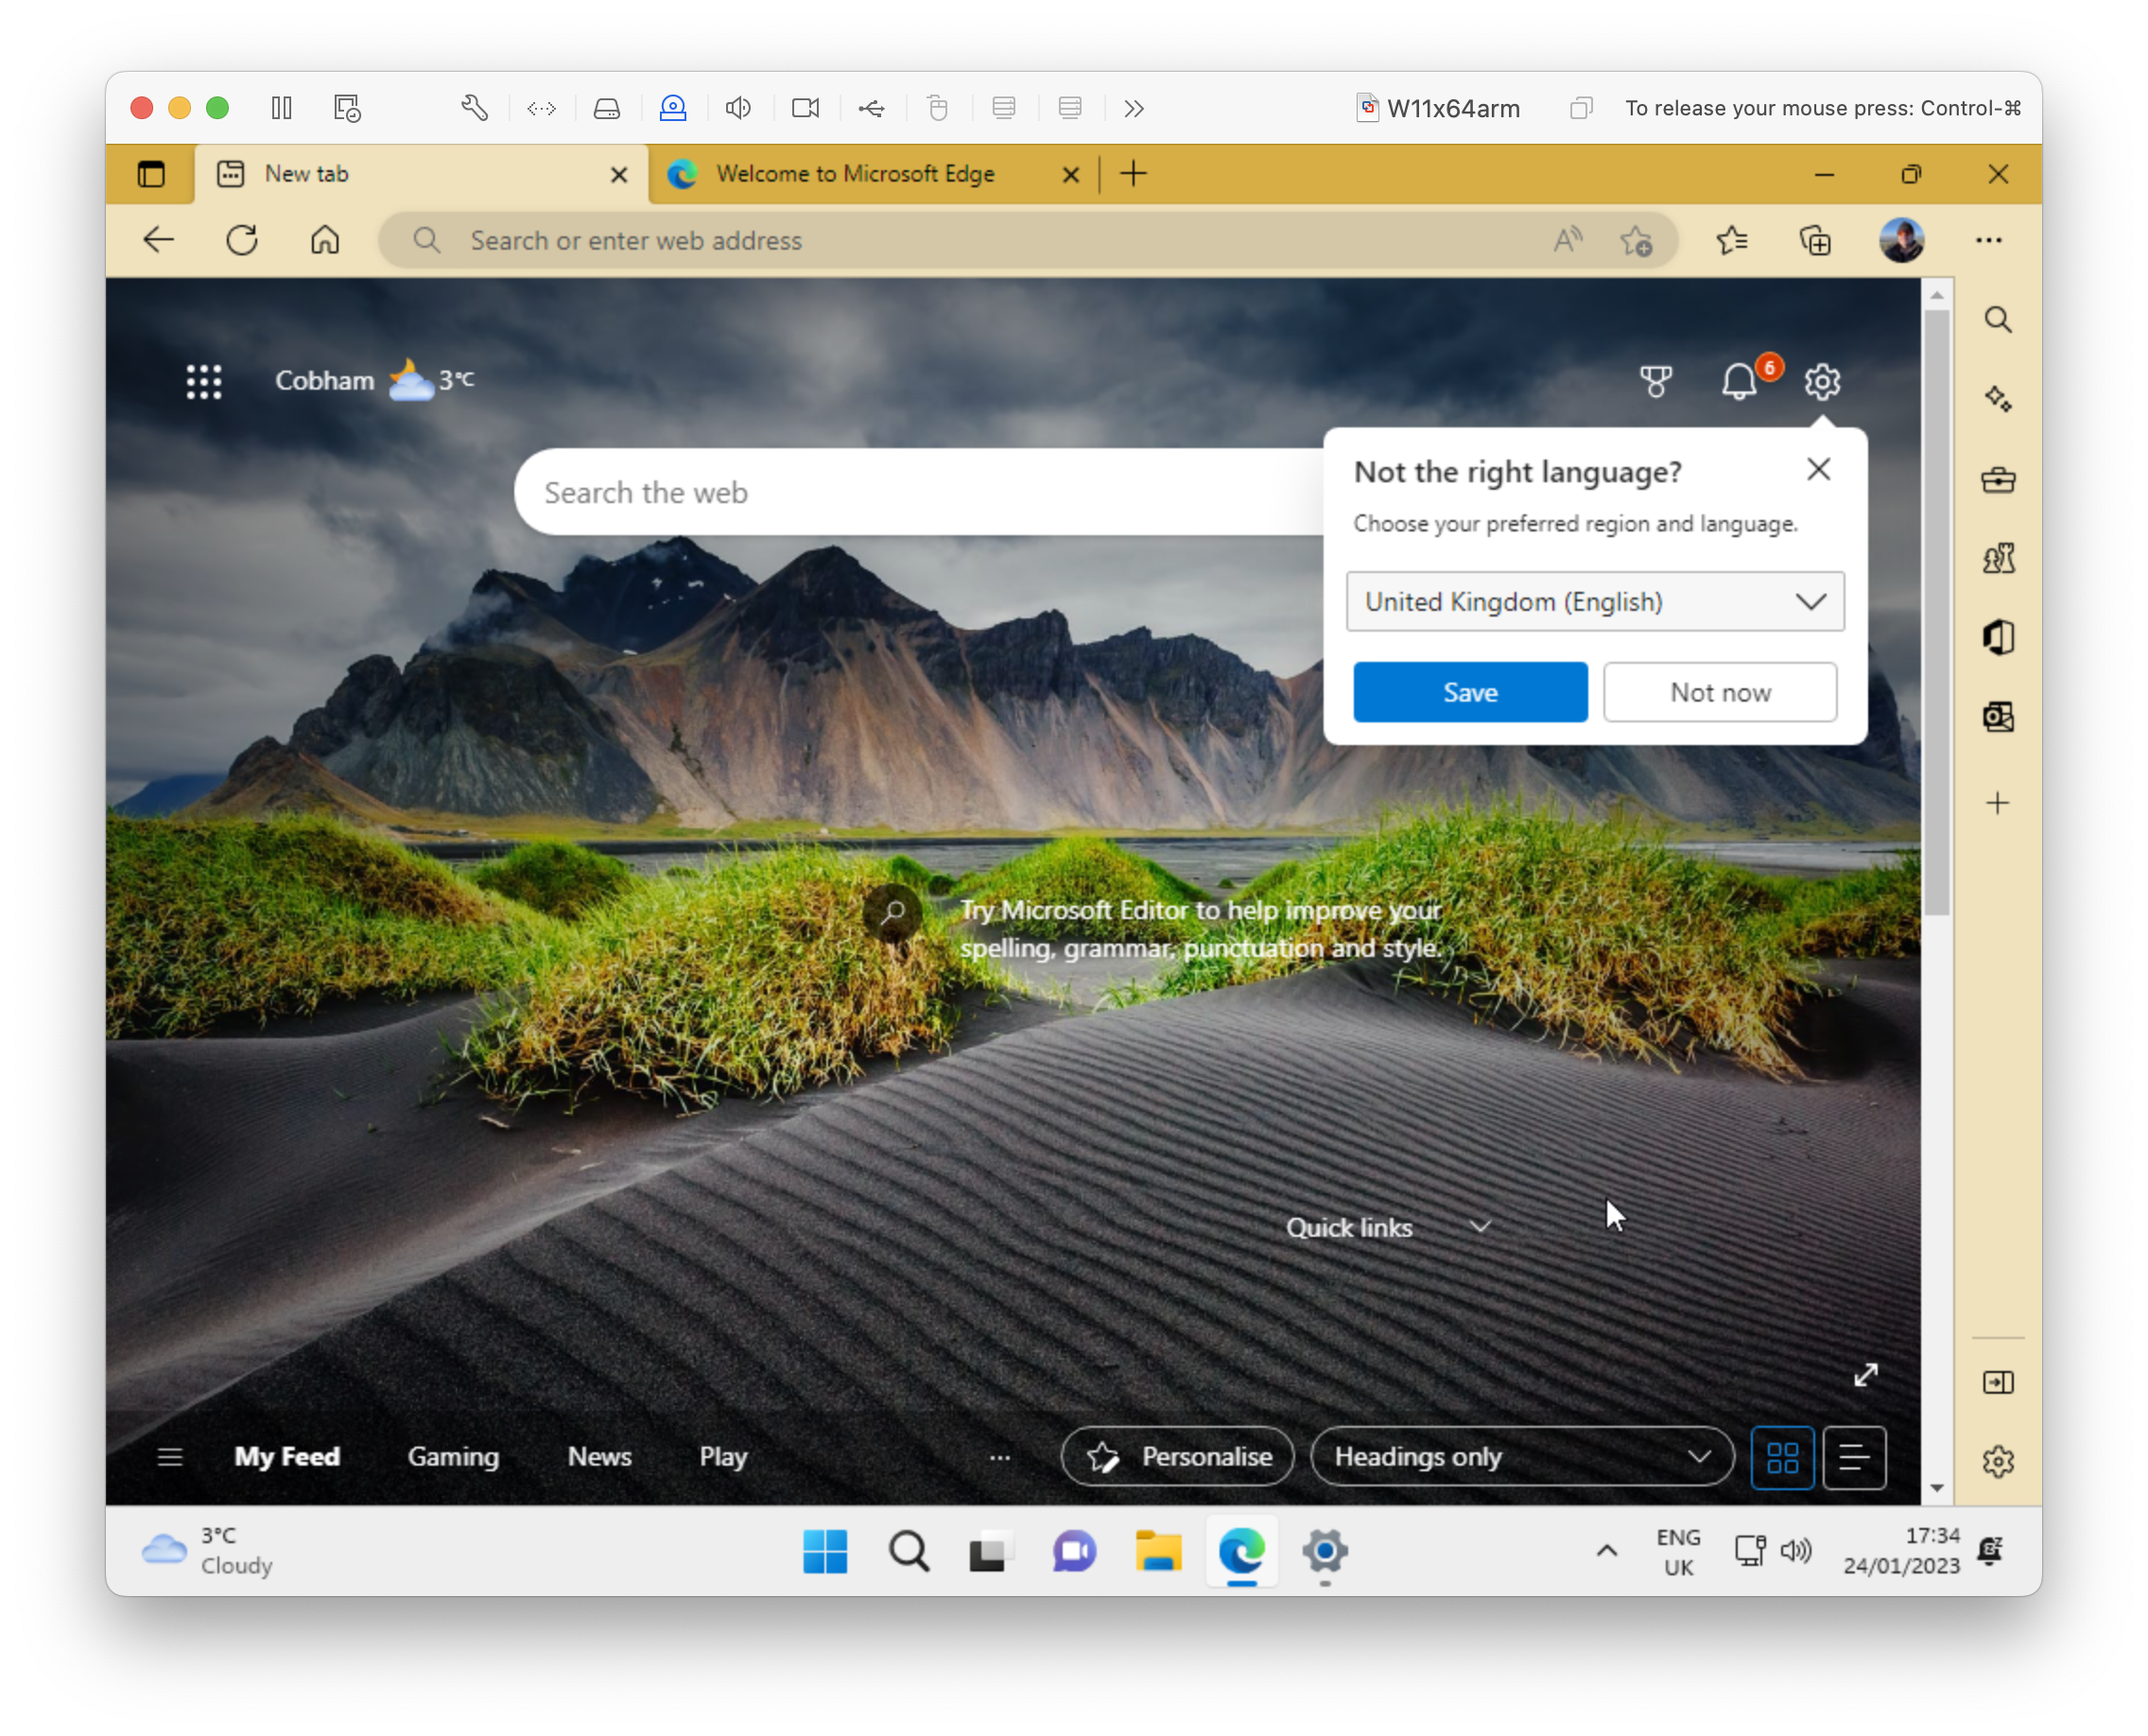Open the Favourites star list icon
Image resolution: width=2148 pixels, height=1736 pixels.
coord(1732,240)
